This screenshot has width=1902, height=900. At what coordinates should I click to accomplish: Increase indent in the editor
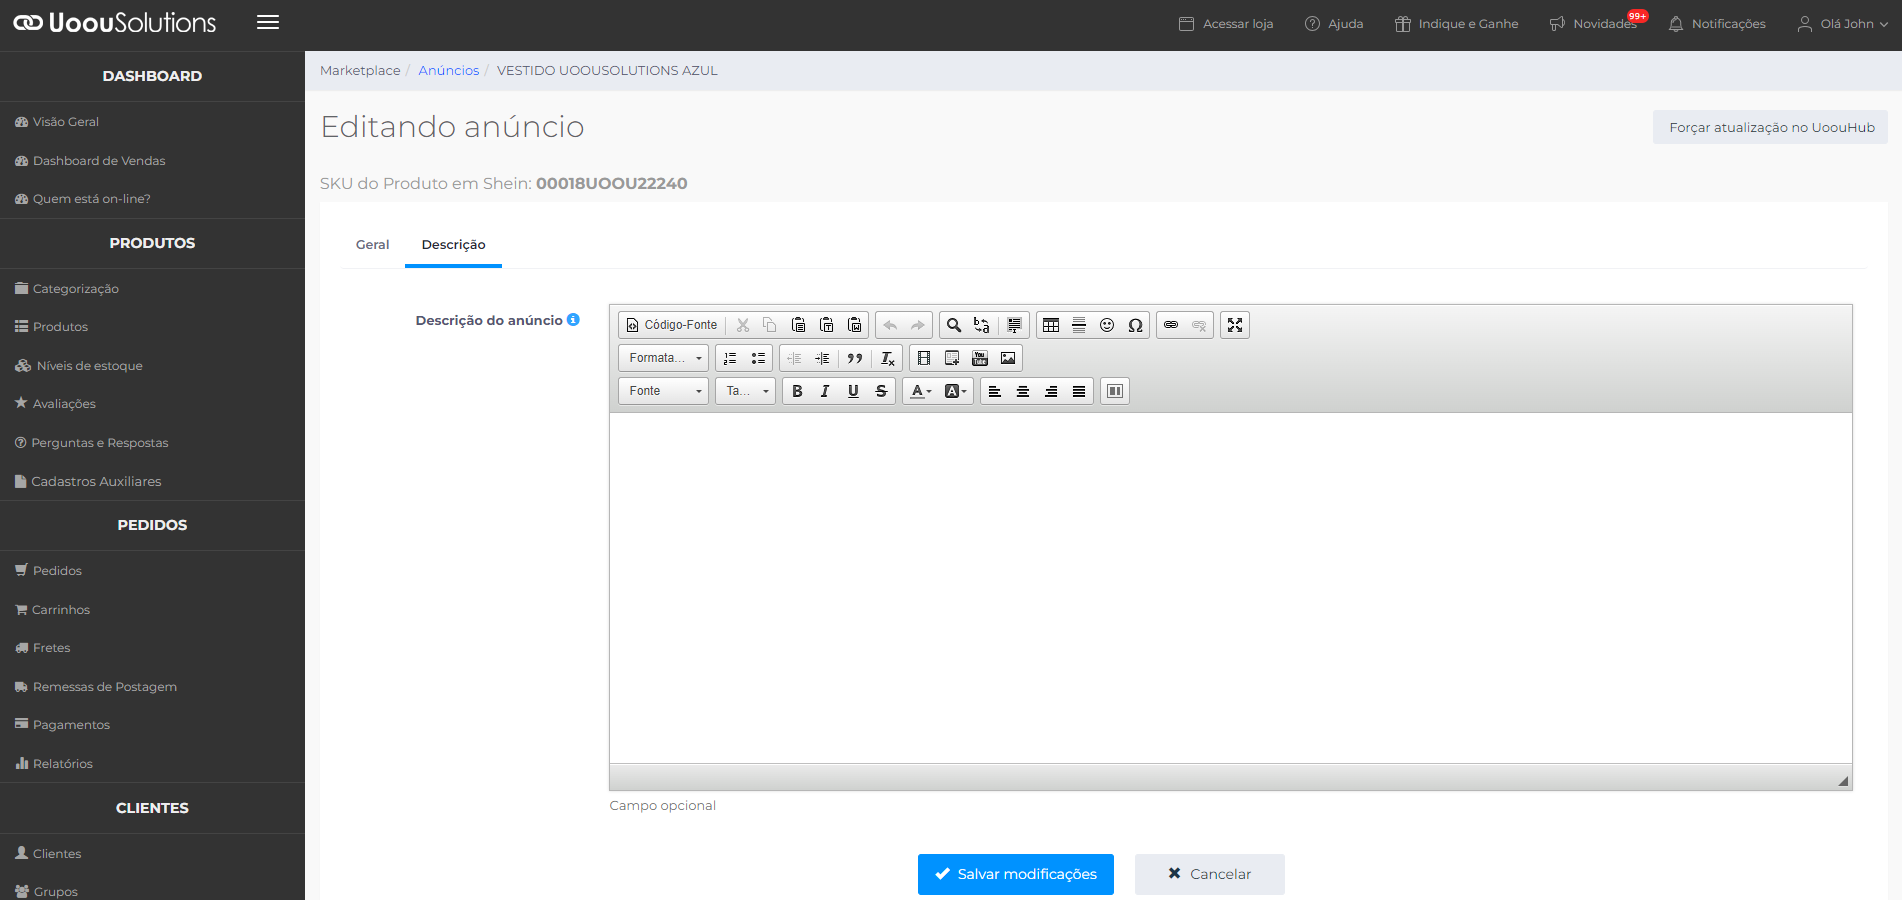click(x=822, y=358)
